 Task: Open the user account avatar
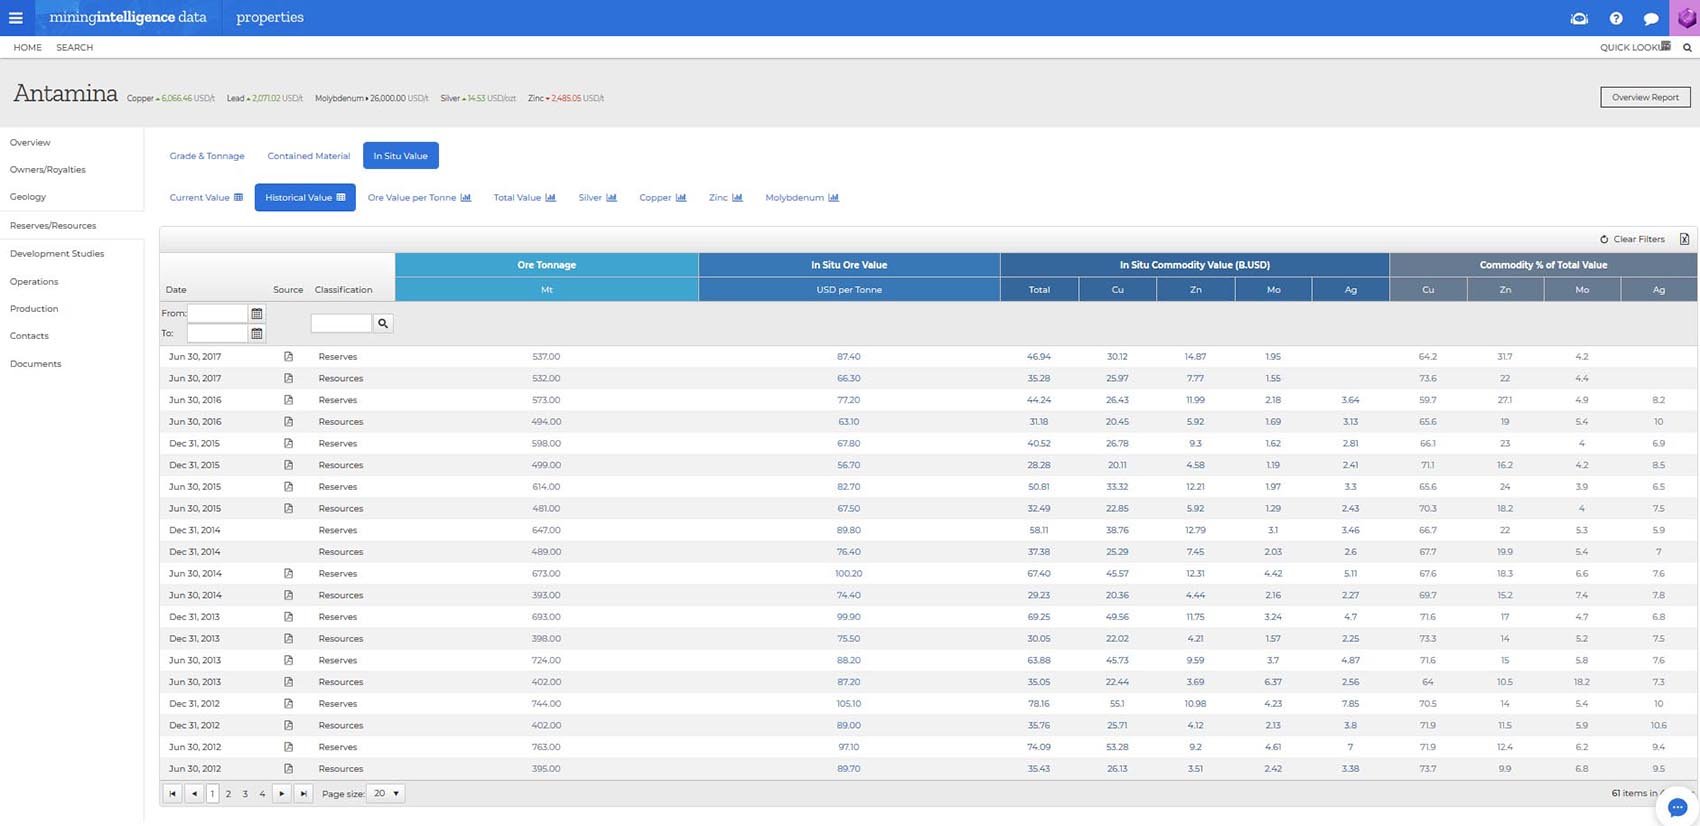click(1686, 18)
